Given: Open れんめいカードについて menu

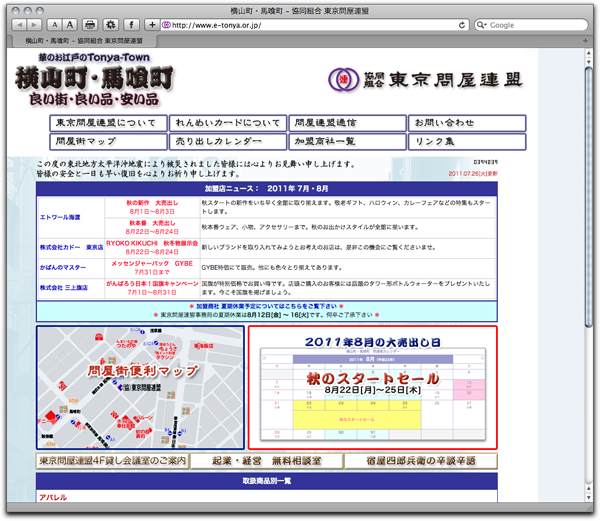Looking at the screenshot, I should point(228,123).
